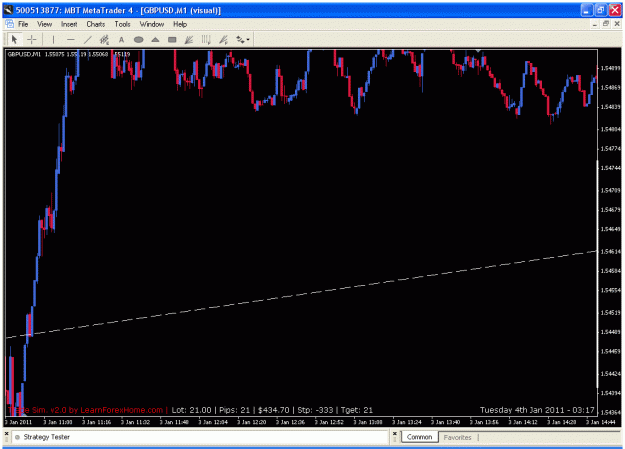
Task: Open the Tools menu
Action: pyautogui.click(x=122, y=24)
